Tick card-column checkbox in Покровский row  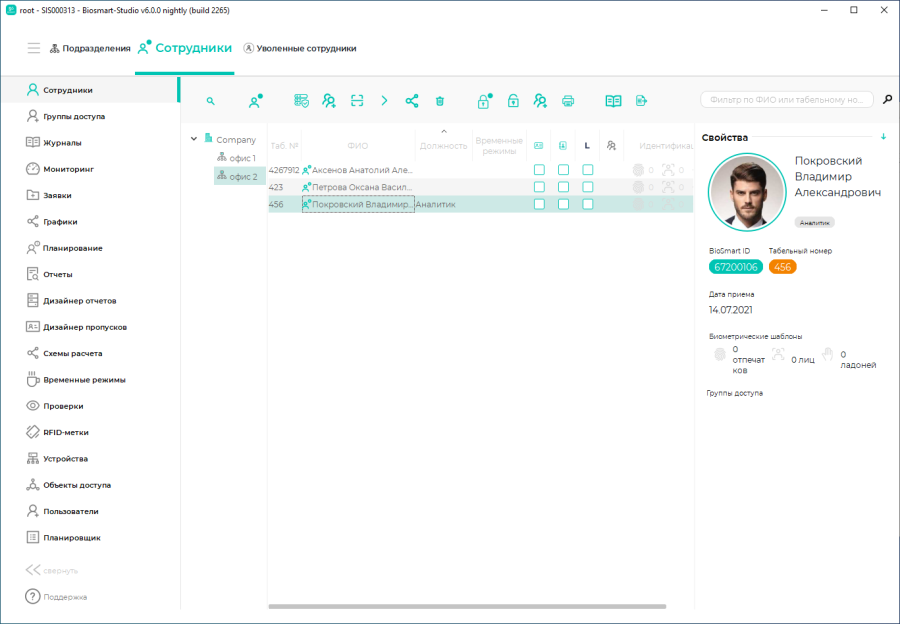click(x=539, y=204)
